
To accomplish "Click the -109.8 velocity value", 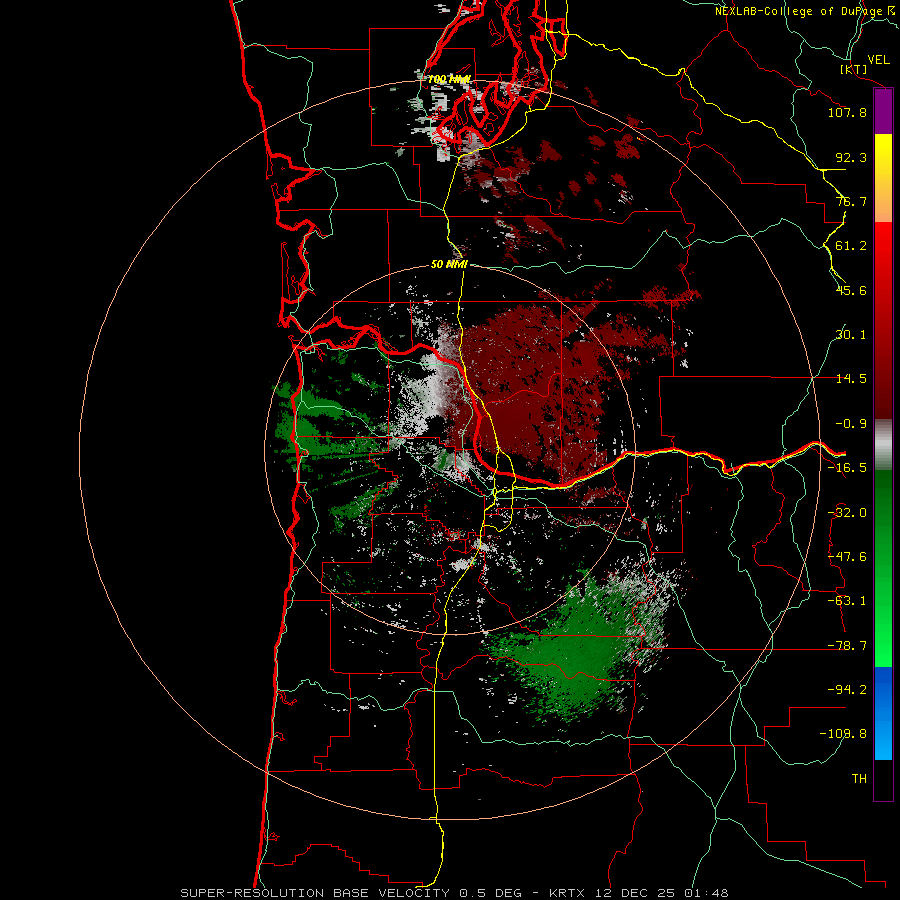I will click(x=843, y=734).
